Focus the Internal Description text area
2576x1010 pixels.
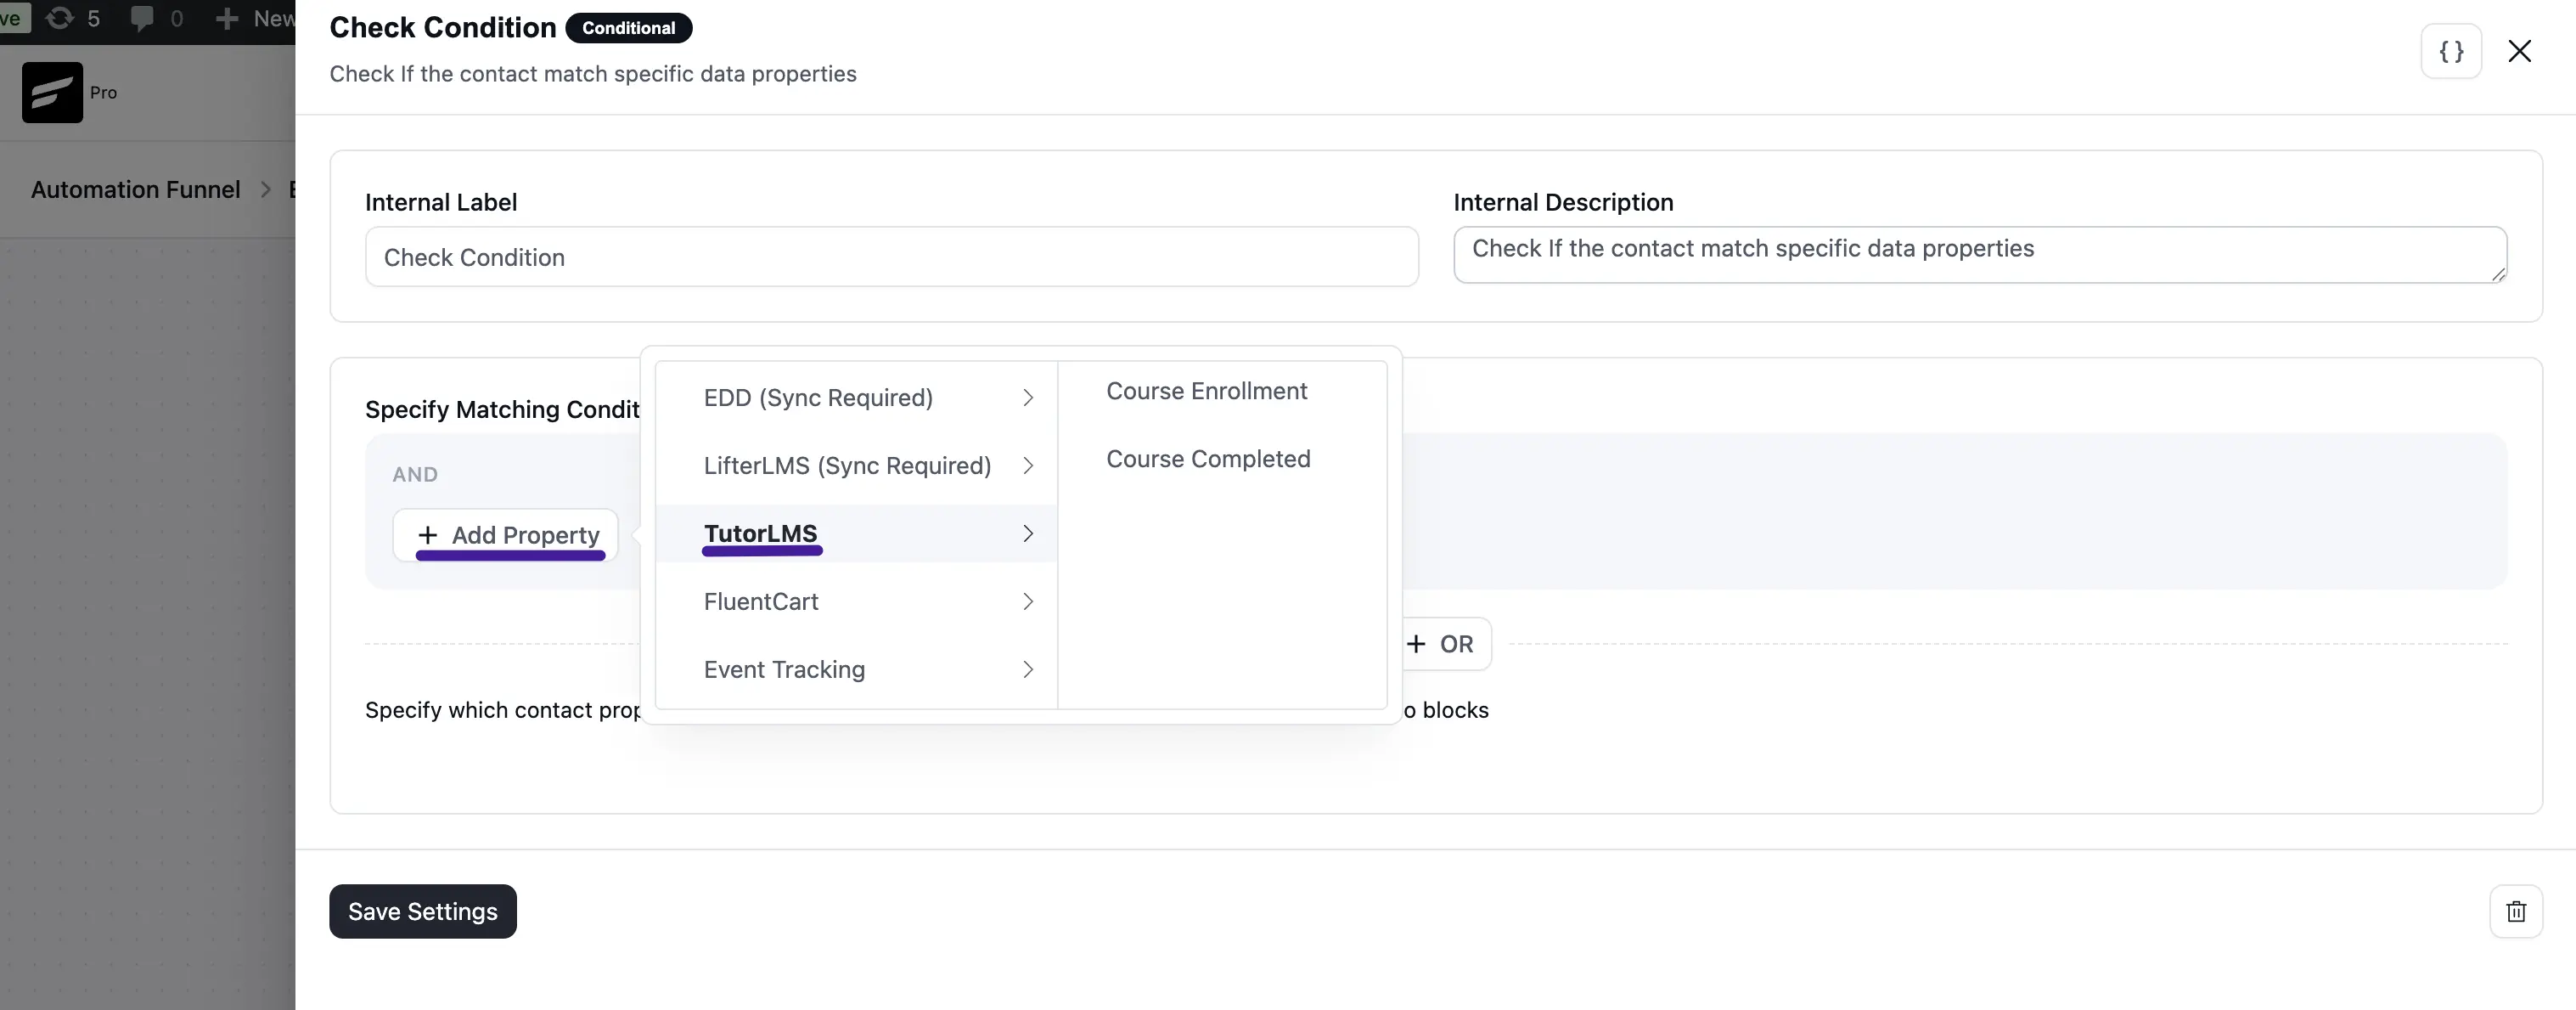(1979, 255)
